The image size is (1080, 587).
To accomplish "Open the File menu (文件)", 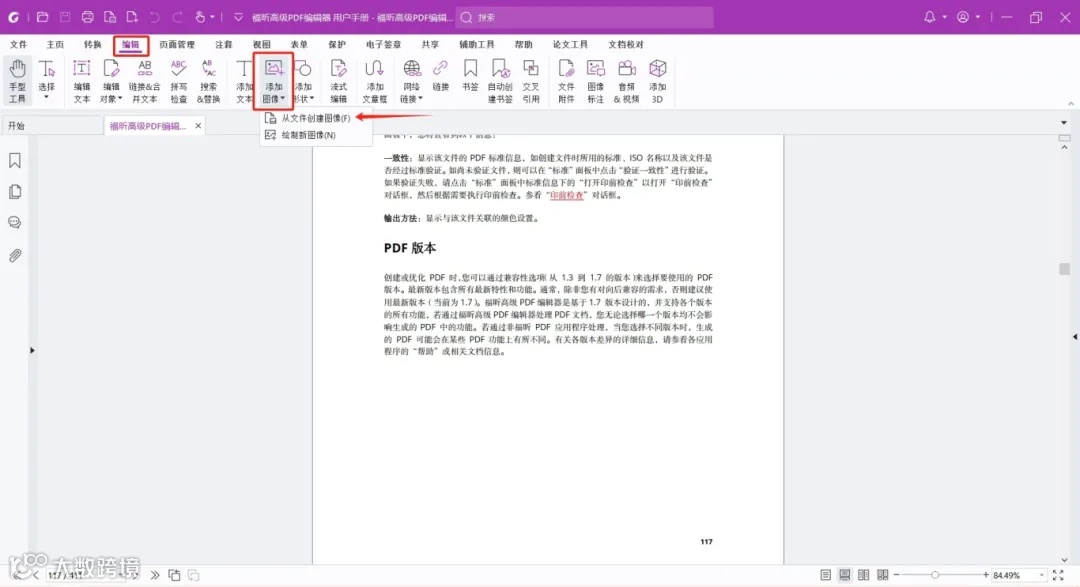I will point(19,44).
